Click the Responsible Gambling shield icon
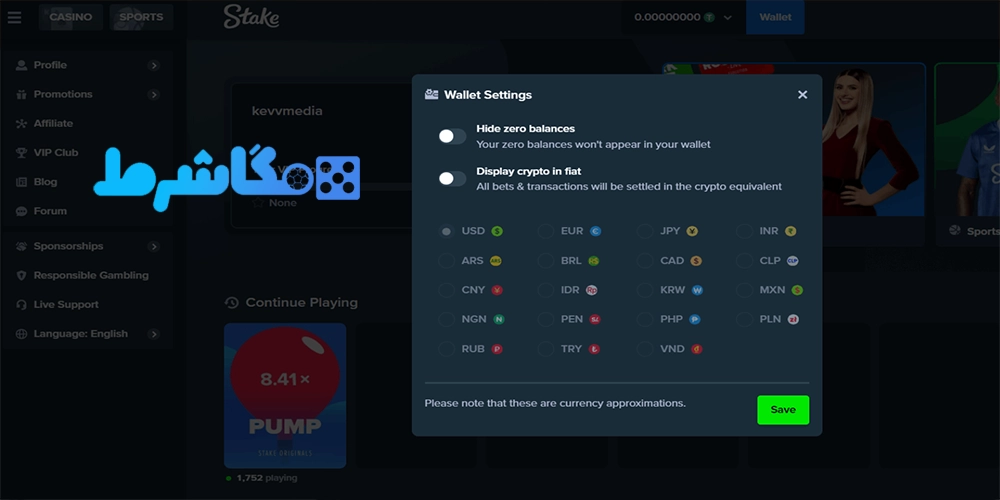The height and width of the screenshot is (500, 1000). [22, 276]
